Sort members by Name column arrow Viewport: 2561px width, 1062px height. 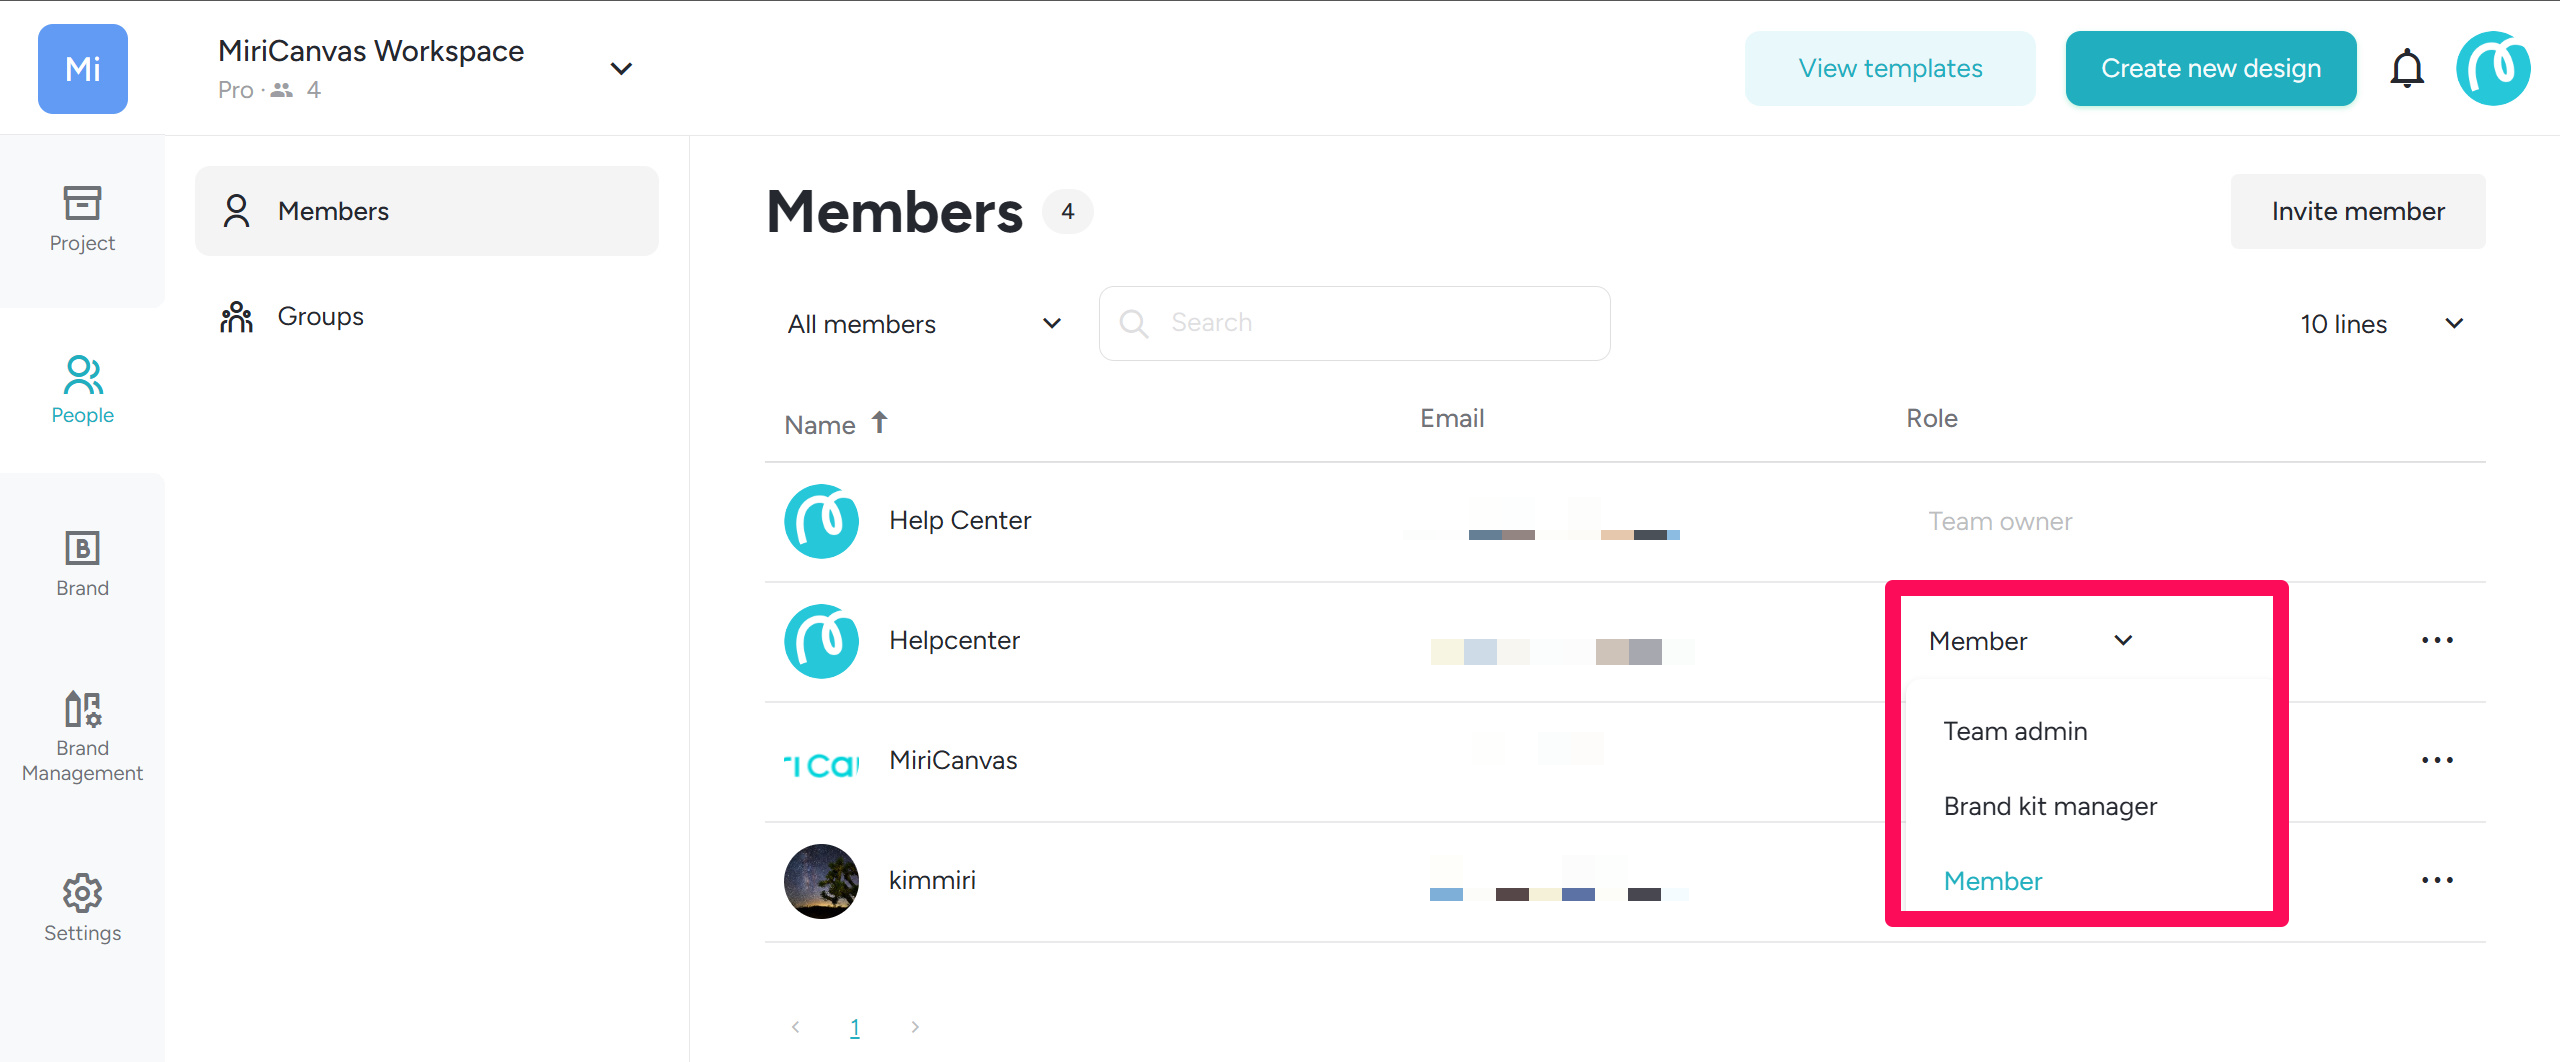tap(879, 423)
